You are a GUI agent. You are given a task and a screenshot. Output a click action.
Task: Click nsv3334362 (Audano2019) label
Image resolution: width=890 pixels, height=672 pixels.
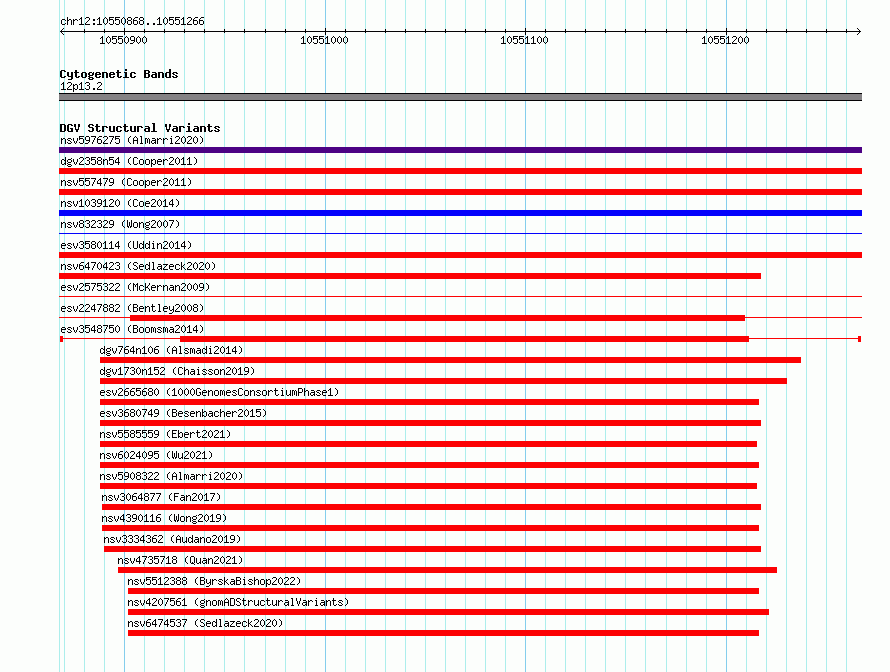(172, 539)
